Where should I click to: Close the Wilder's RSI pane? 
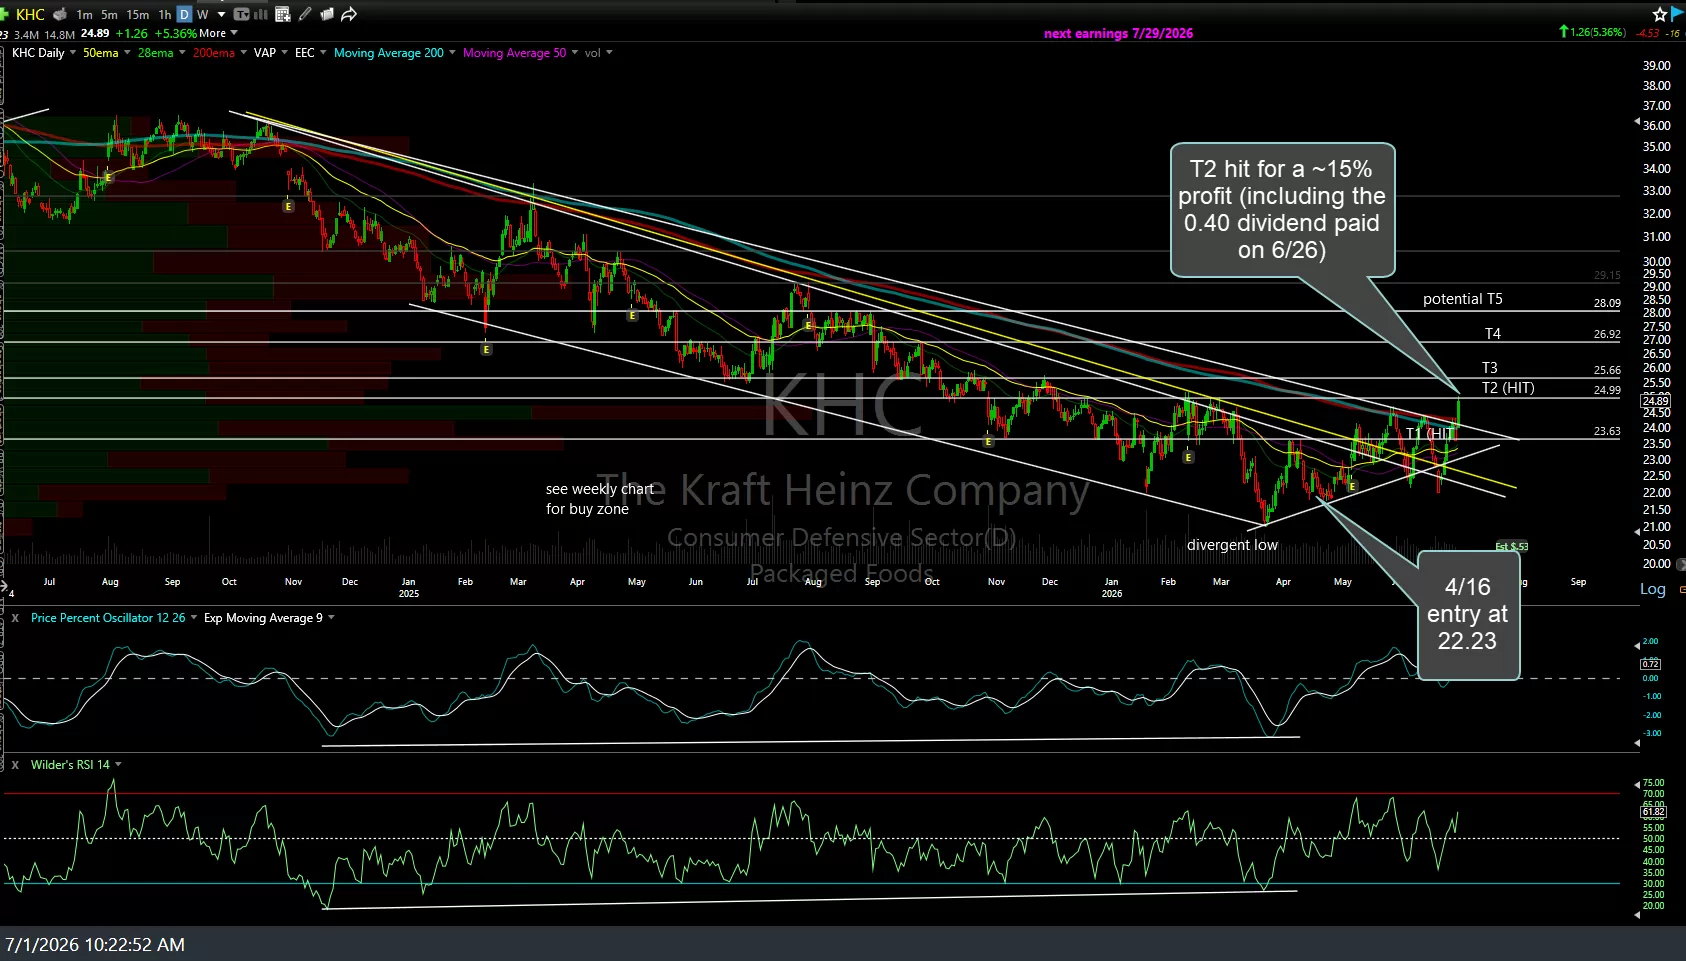15,765
